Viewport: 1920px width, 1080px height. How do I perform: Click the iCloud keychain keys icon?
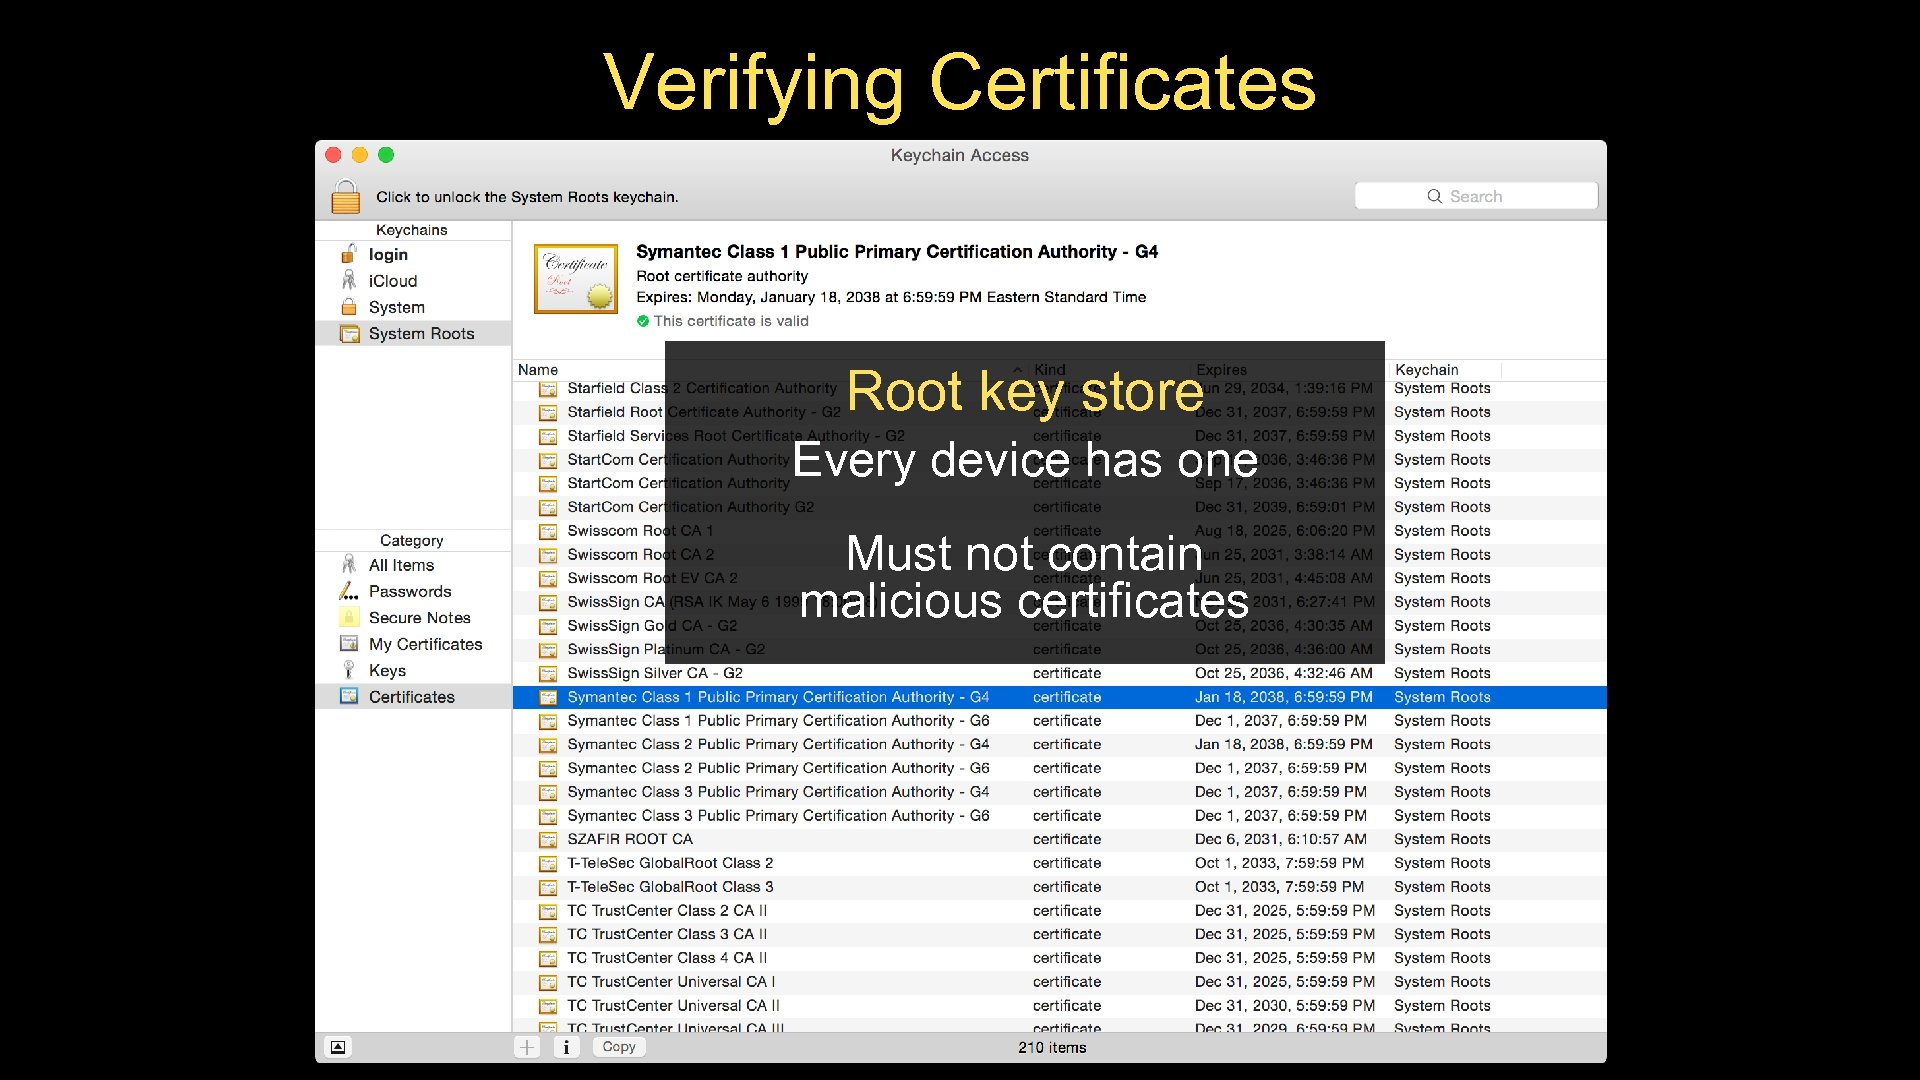(x=349, y=281)
